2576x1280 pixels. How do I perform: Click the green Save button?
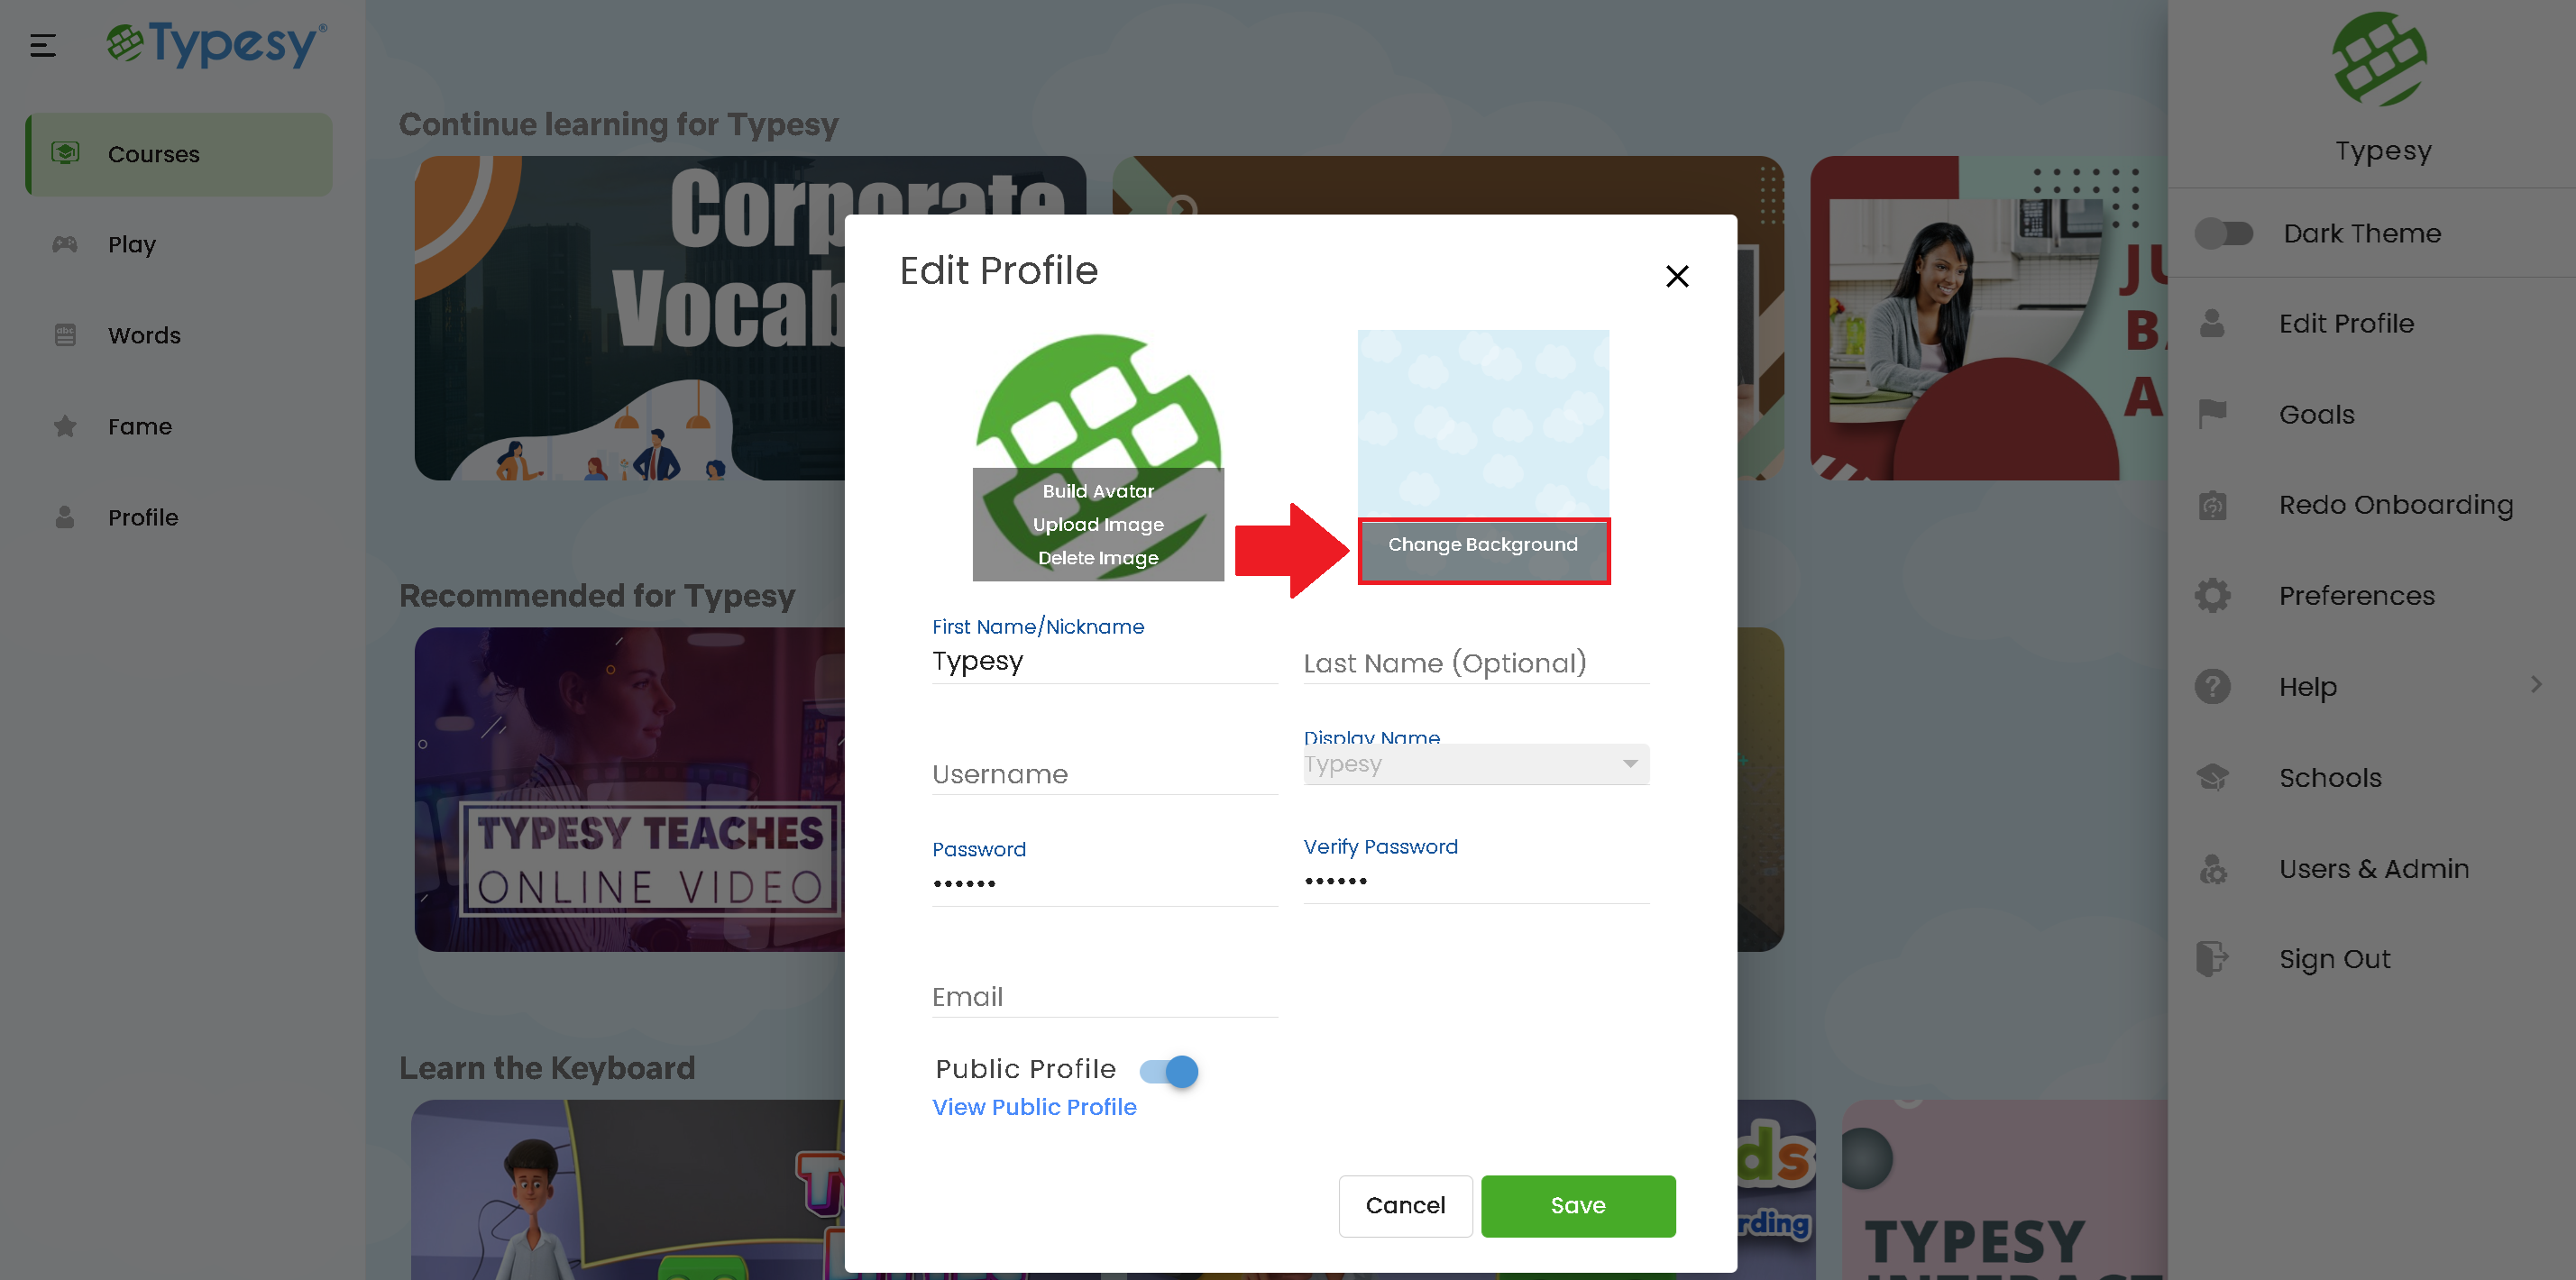click(x=1578, y=1206)
